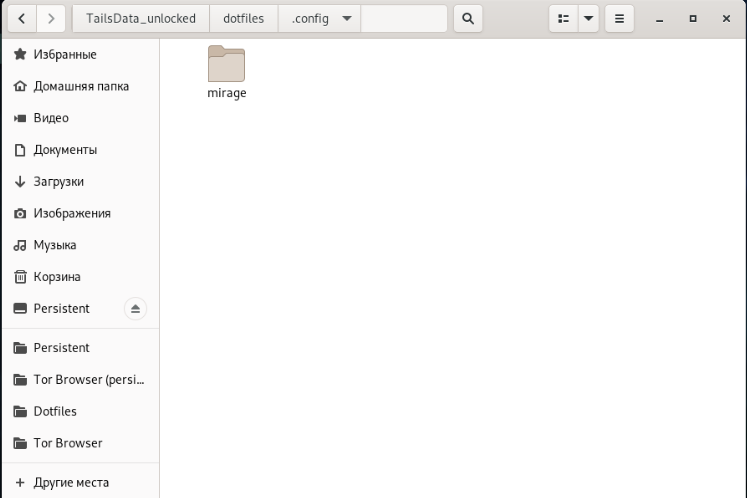
Task: Switch to list view mode
Action: (x=564, y=19)
